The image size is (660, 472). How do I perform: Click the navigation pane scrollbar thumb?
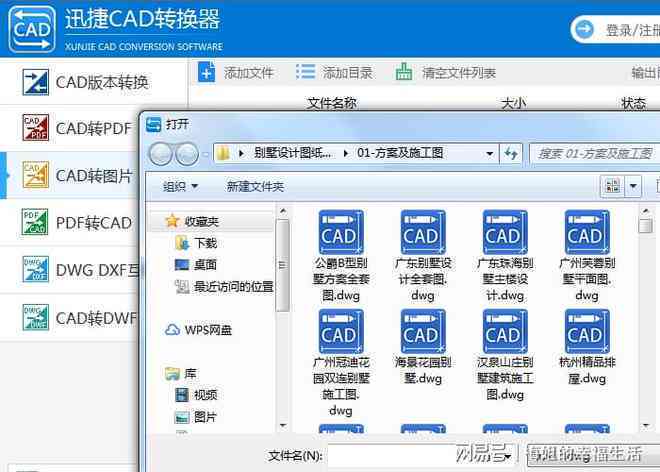283,265
